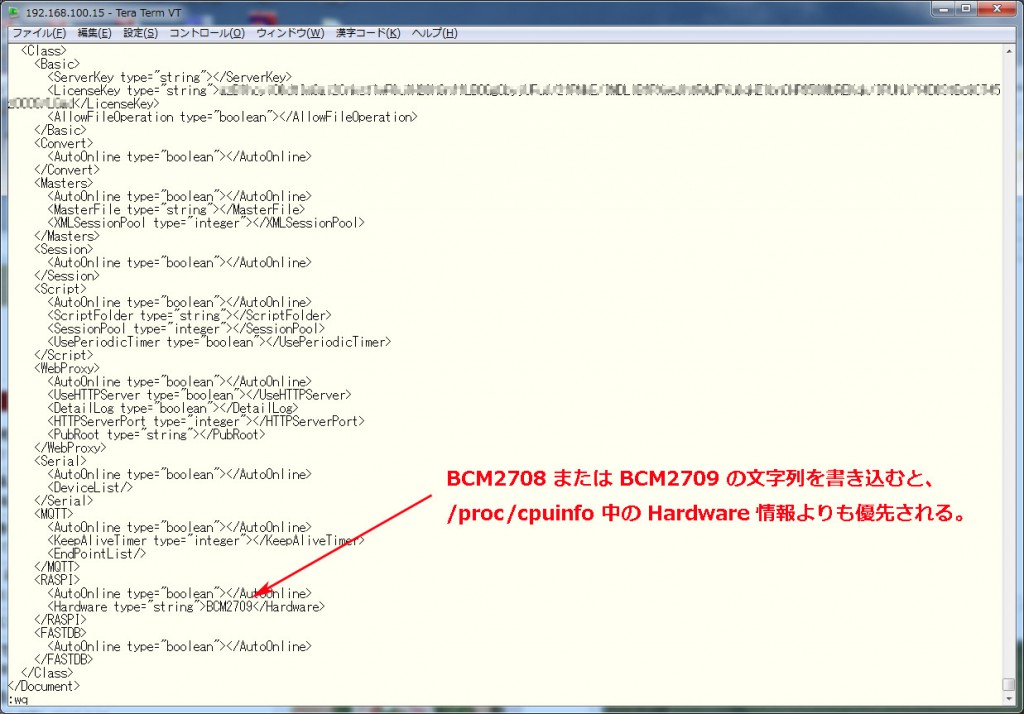
Task: Click the opening <Basic> tag line
Action: pos(57,64)
